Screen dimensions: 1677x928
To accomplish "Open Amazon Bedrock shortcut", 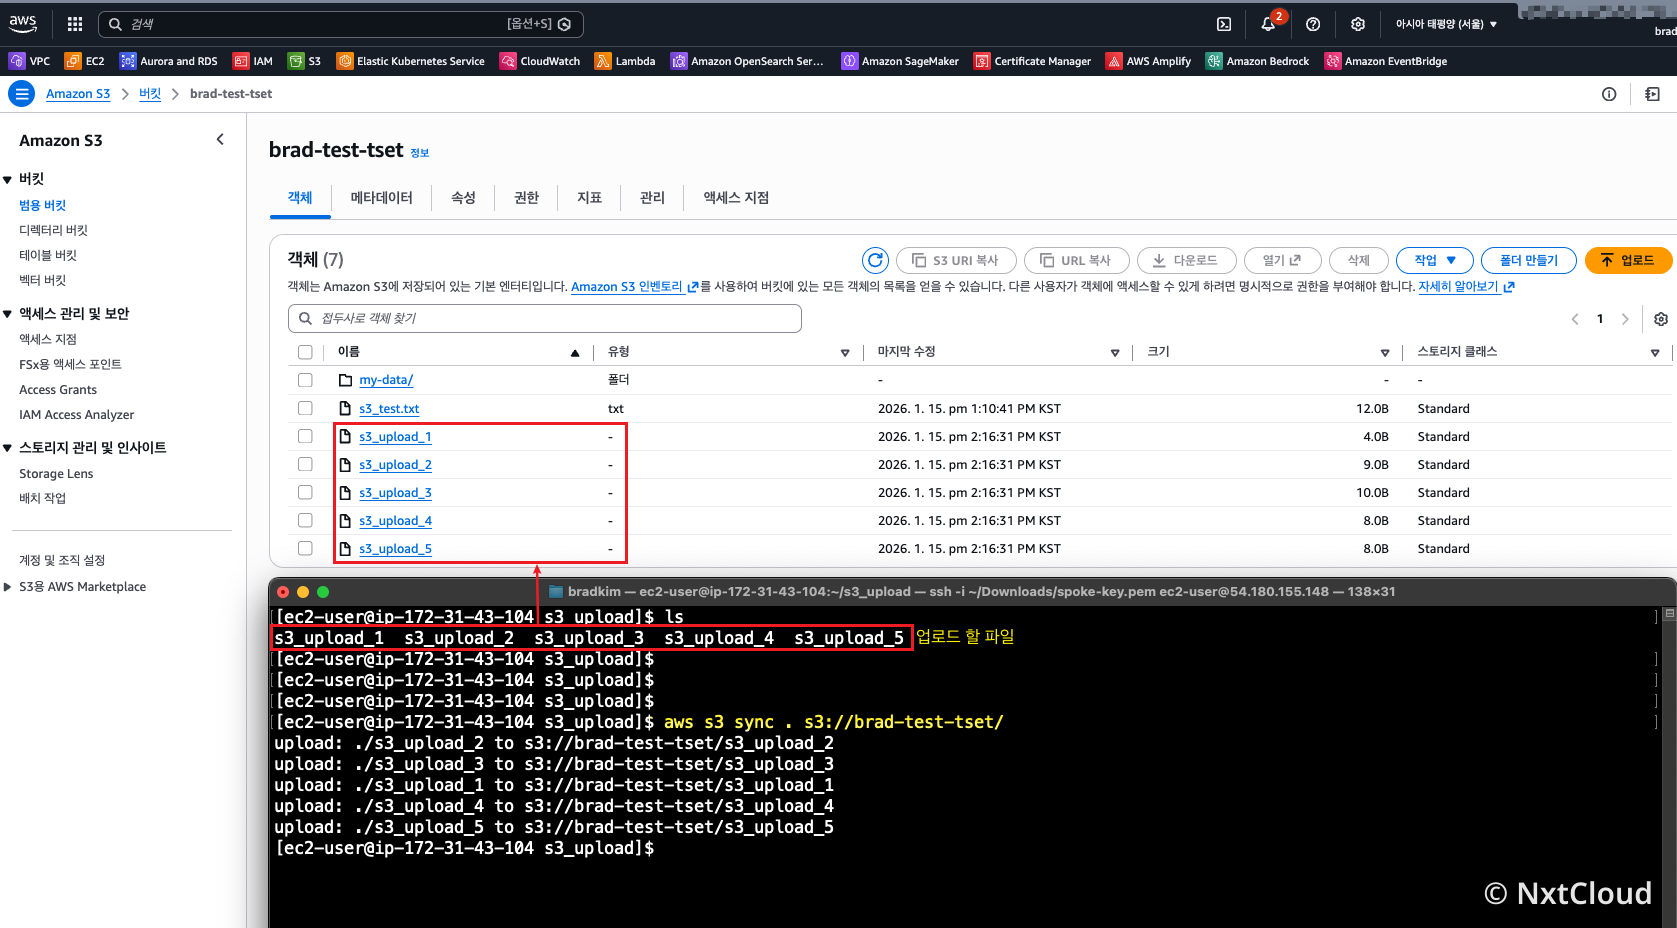I will click(x=1257, y=61).
